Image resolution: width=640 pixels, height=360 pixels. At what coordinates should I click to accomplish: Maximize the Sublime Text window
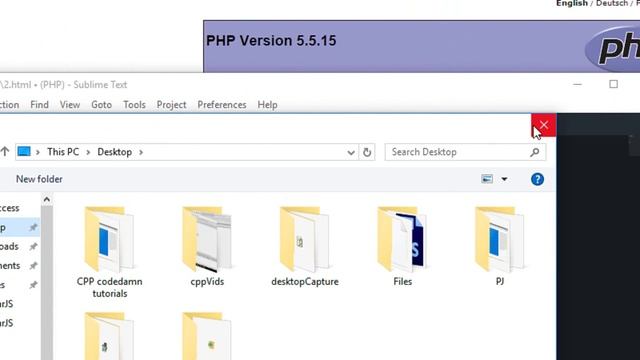tap(613, 84)
